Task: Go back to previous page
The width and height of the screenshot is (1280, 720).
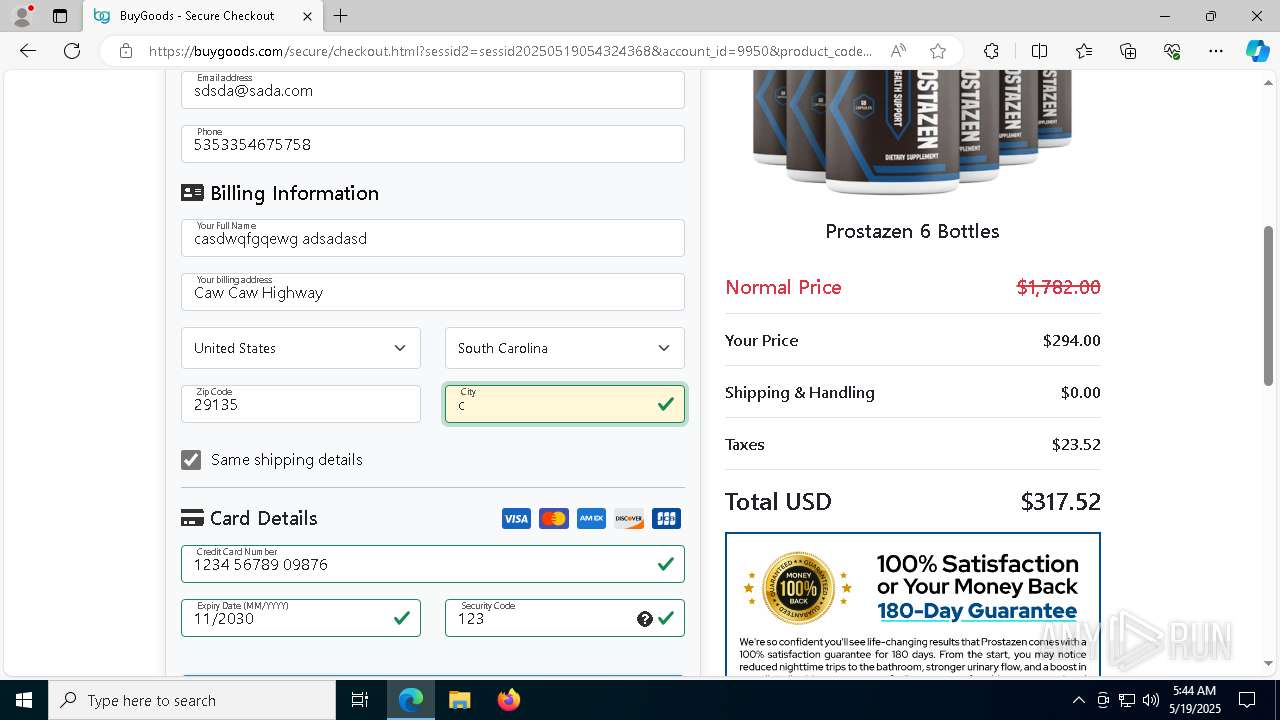Action: (28, 51)
